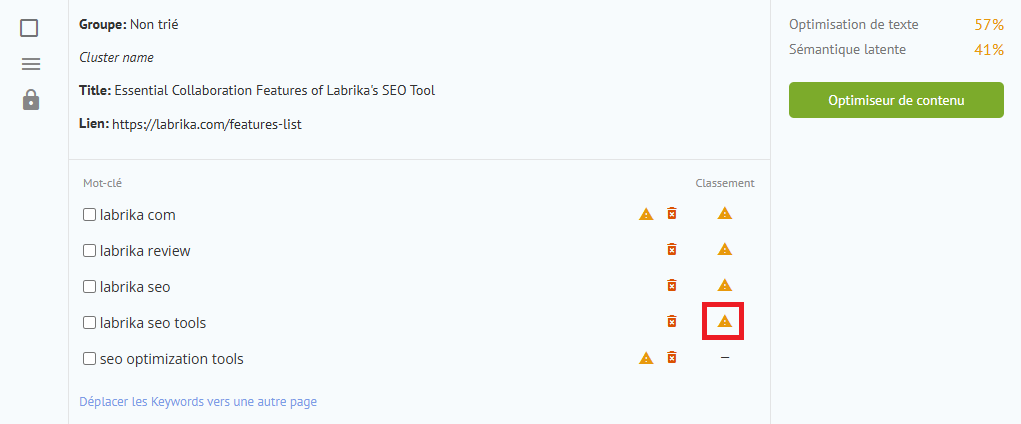Image resolution: width=1021 pixels, height=424 pixels.
Task: Select the 'seo optimization tools' checkbox
Action: (x=89, y=358)
